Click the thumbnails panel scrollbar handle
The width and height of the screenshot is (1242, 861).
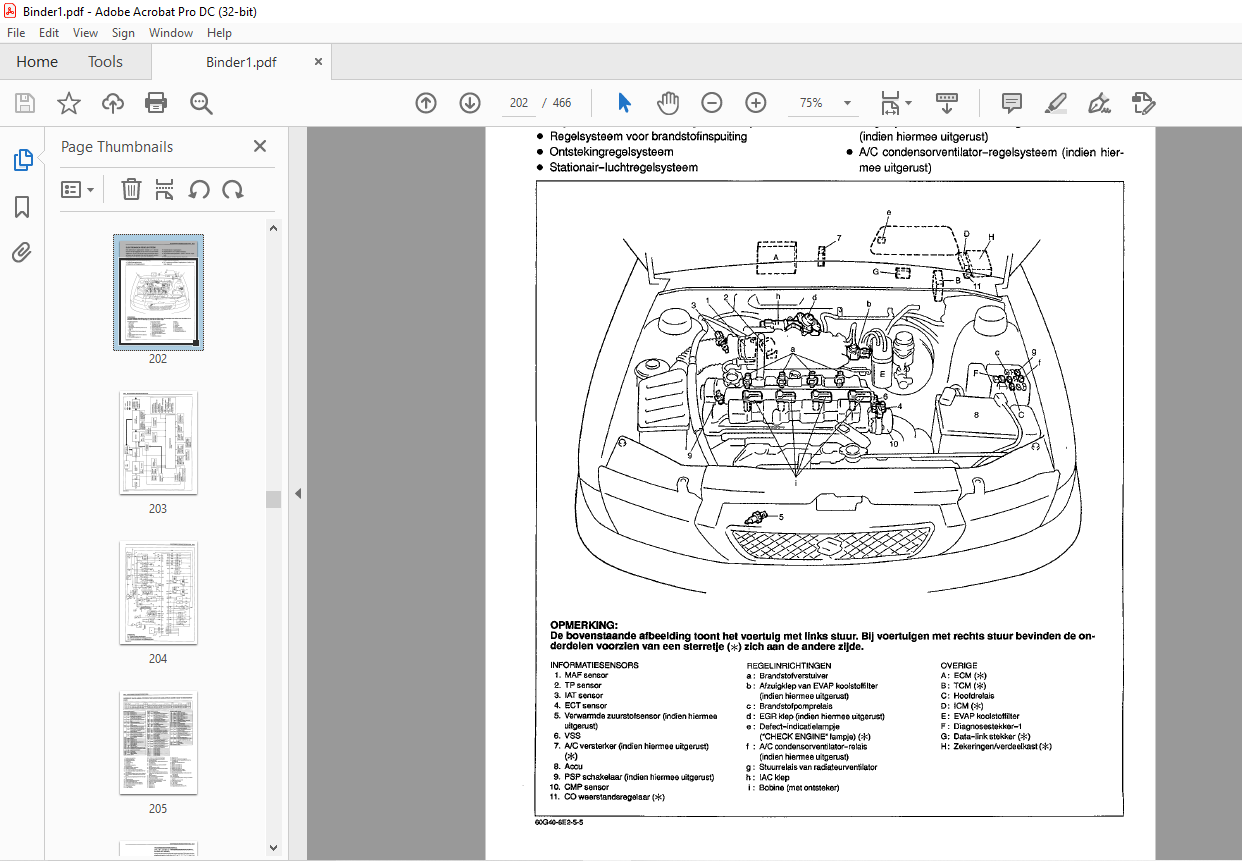click(273, 499)
